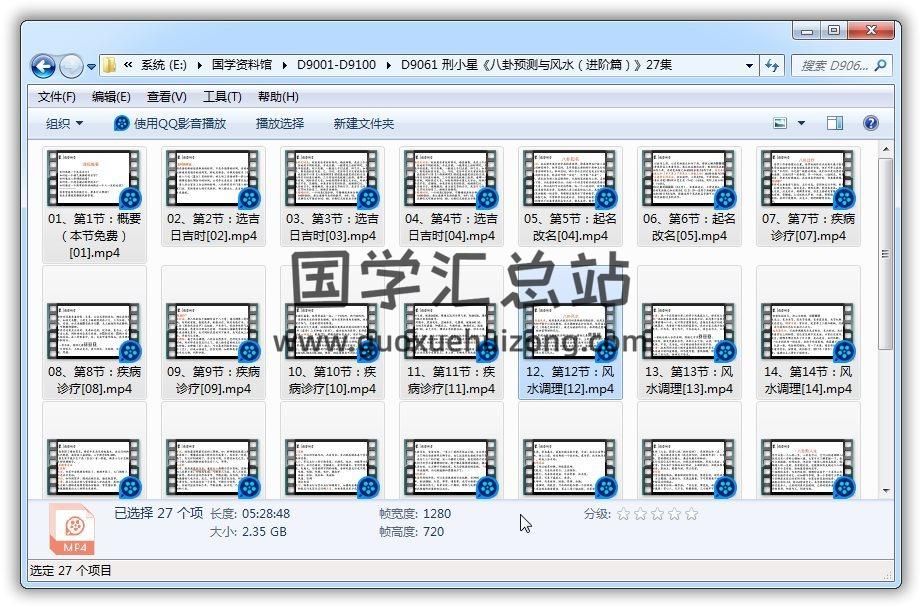Open the 工具(T) menu
Screen dimensions: 922x609
[x=222, y=96]
